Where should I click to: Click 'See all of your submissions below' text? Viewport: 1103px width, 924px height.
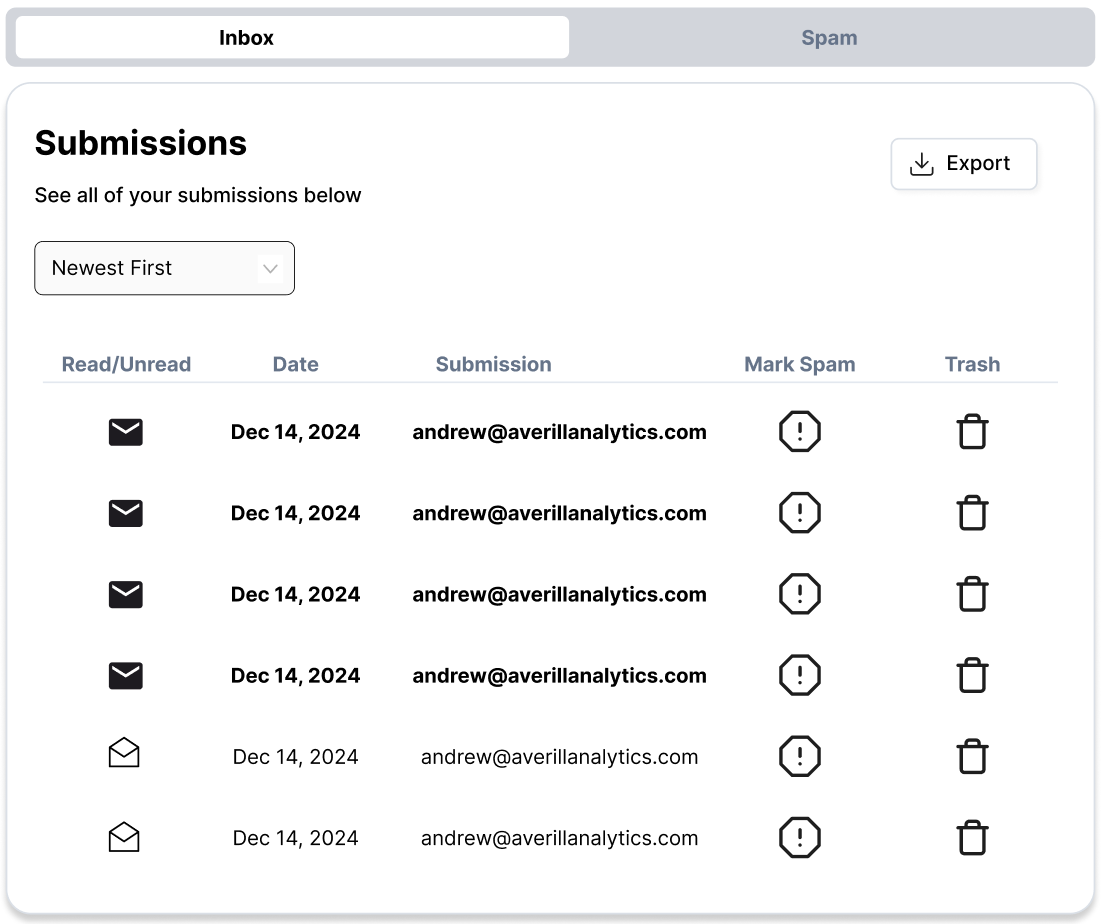pos(198,195)
